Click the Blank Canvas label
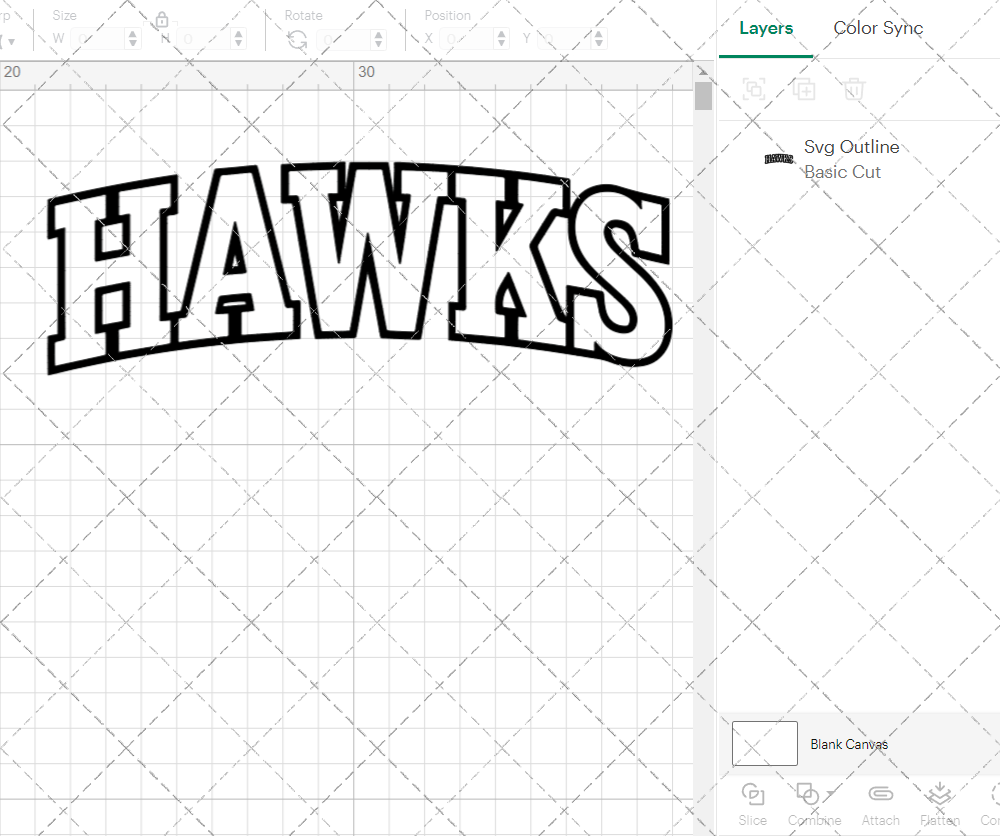The image size is (1000, 836). click(850, 744)
